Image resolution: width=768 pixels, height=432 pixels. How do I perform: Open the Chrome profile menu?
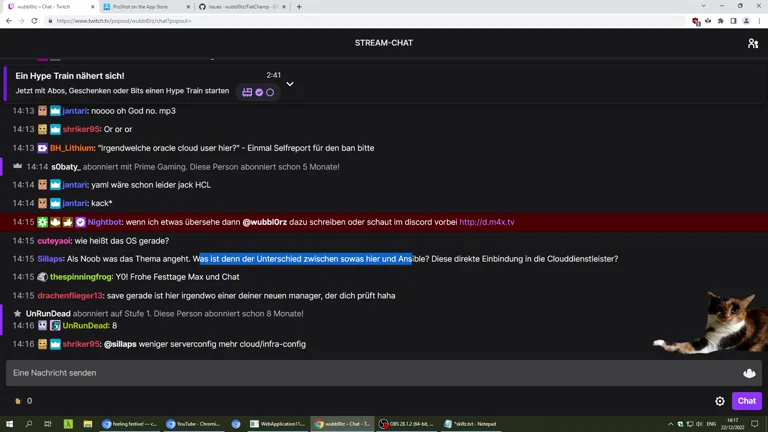pos(746,21)
